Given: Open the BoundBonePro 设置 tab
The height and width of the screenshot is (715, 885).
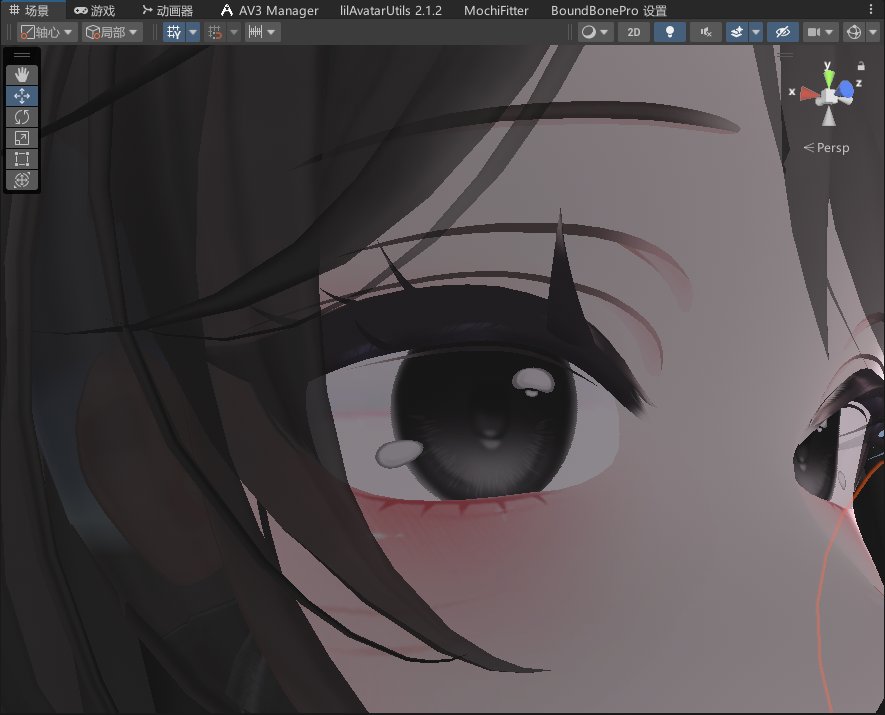Looking at the screenshot, I should point(608,10).
